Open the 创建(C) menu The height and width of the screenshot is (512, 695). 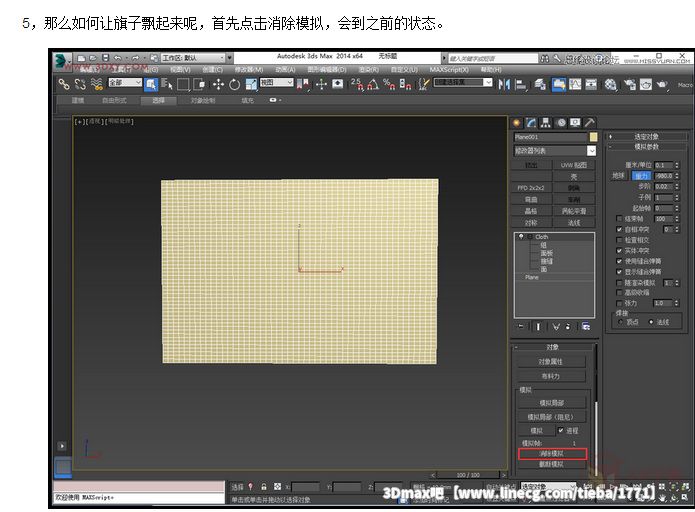click(x=212, y=70)
